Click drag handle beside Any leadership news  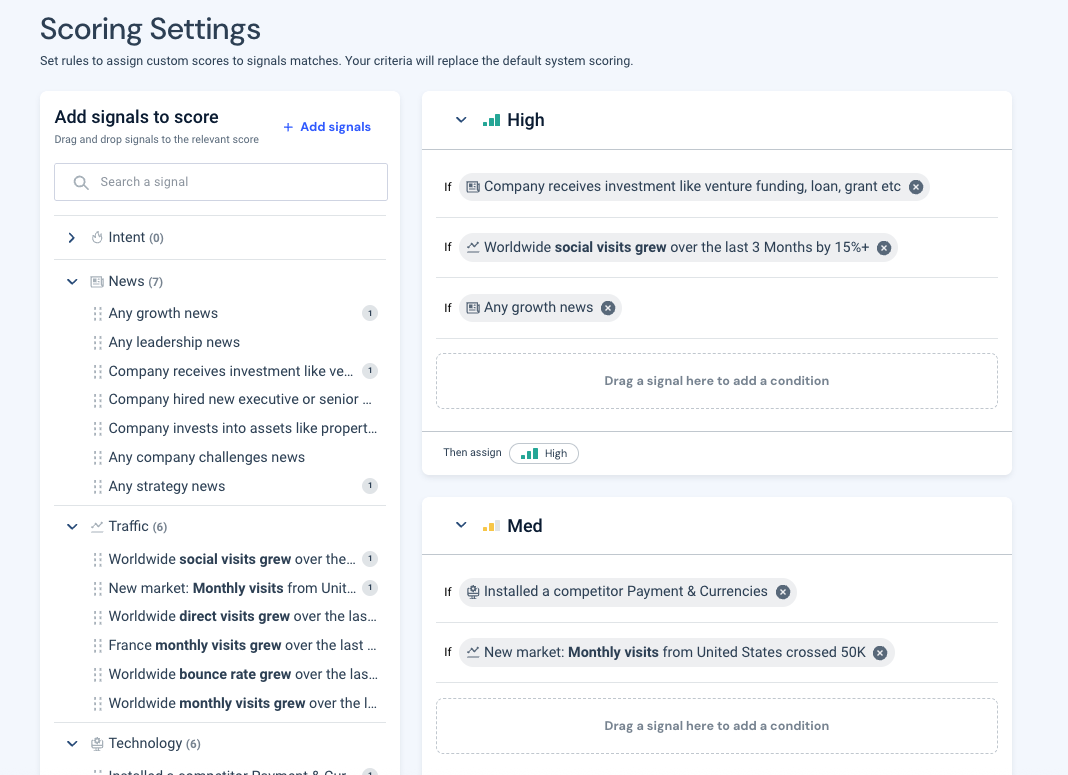(x=97, y=343)
